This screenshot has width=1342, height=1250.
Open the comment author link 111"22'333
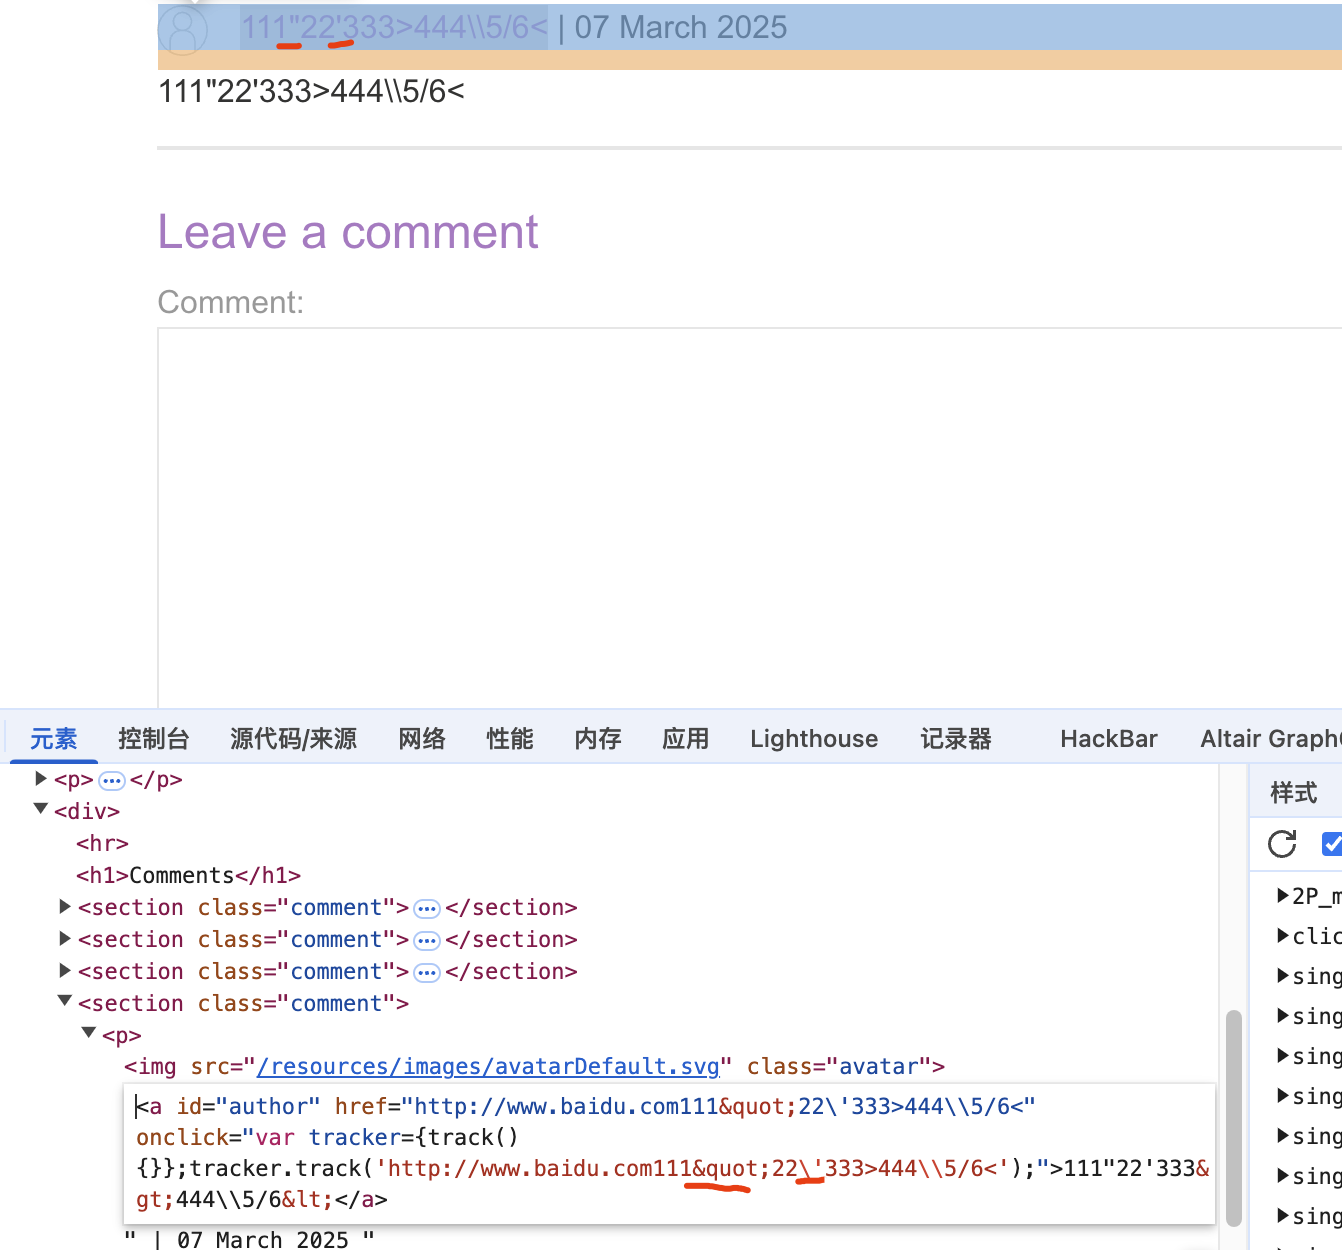[394, 27]
